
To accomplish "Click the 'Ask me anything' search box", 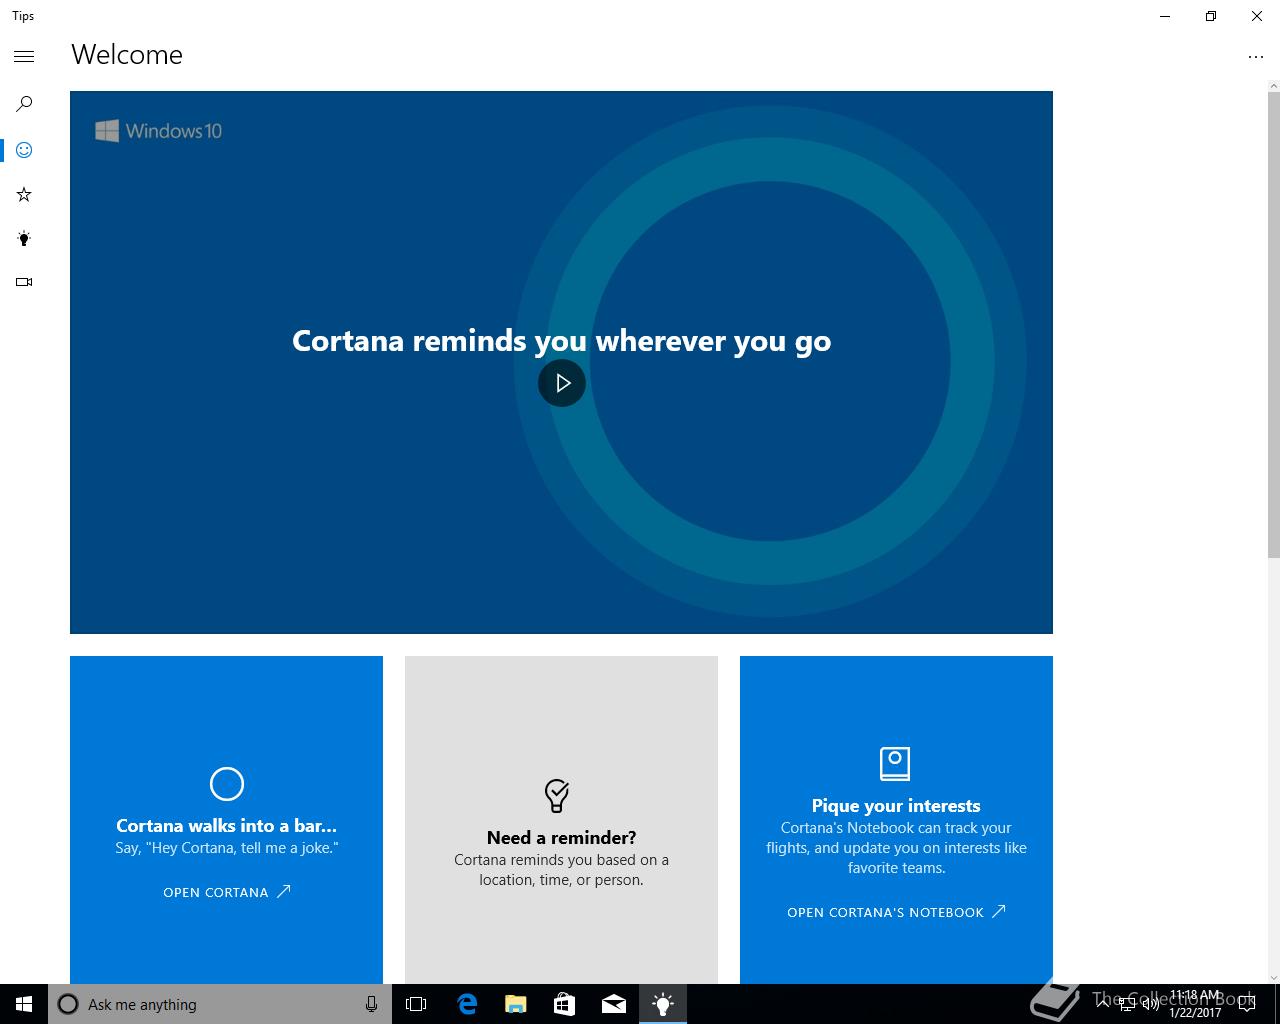I will (220, 1004).
